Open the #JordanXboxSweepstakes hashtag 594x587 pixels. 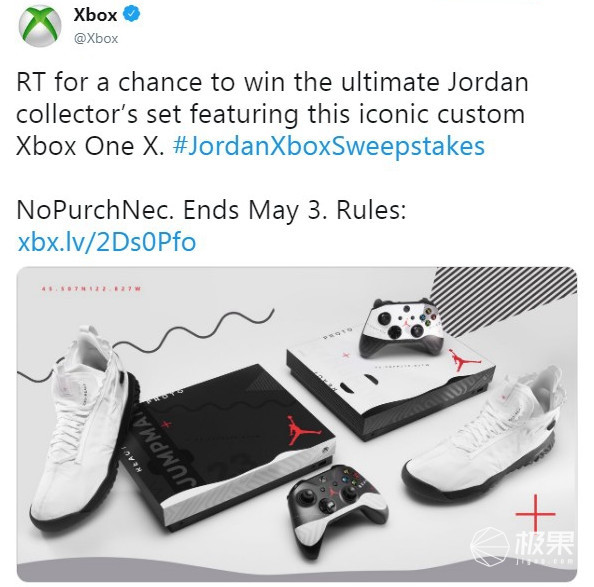328,146
